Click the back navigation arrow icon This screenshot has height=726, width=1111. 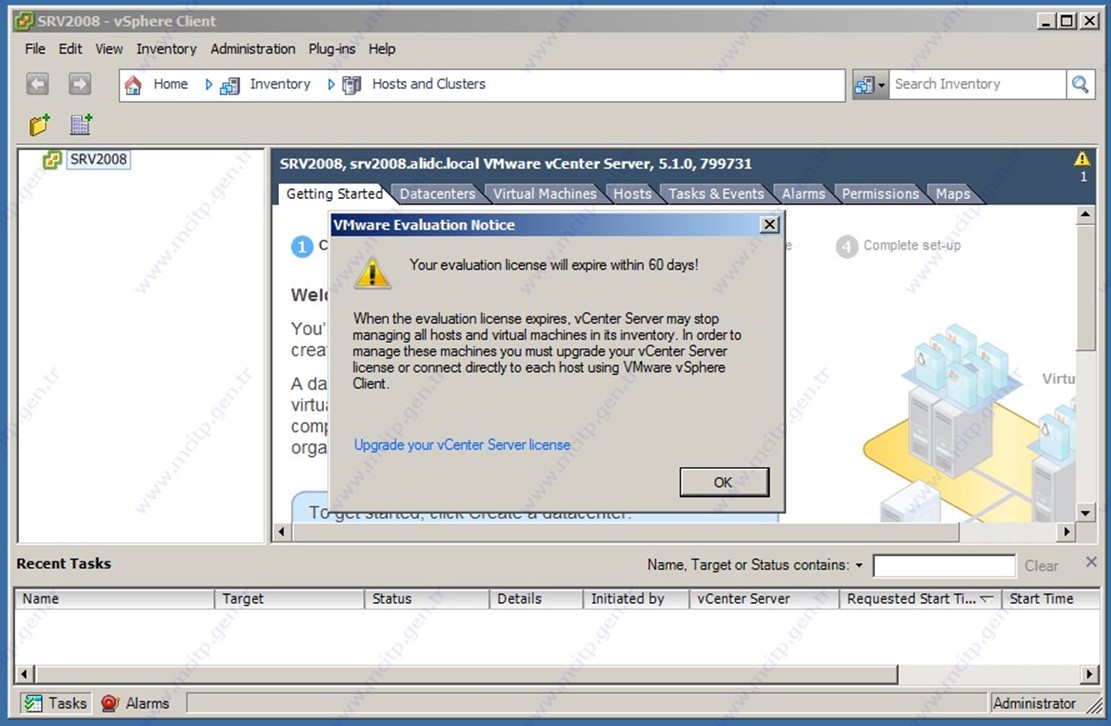[38, 84]
